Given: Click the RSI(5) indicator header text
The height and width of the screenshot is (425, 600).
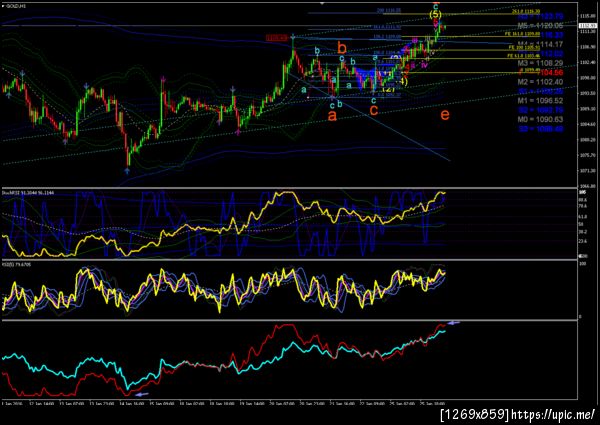Looking at the screenshot, I should point(16,264).
